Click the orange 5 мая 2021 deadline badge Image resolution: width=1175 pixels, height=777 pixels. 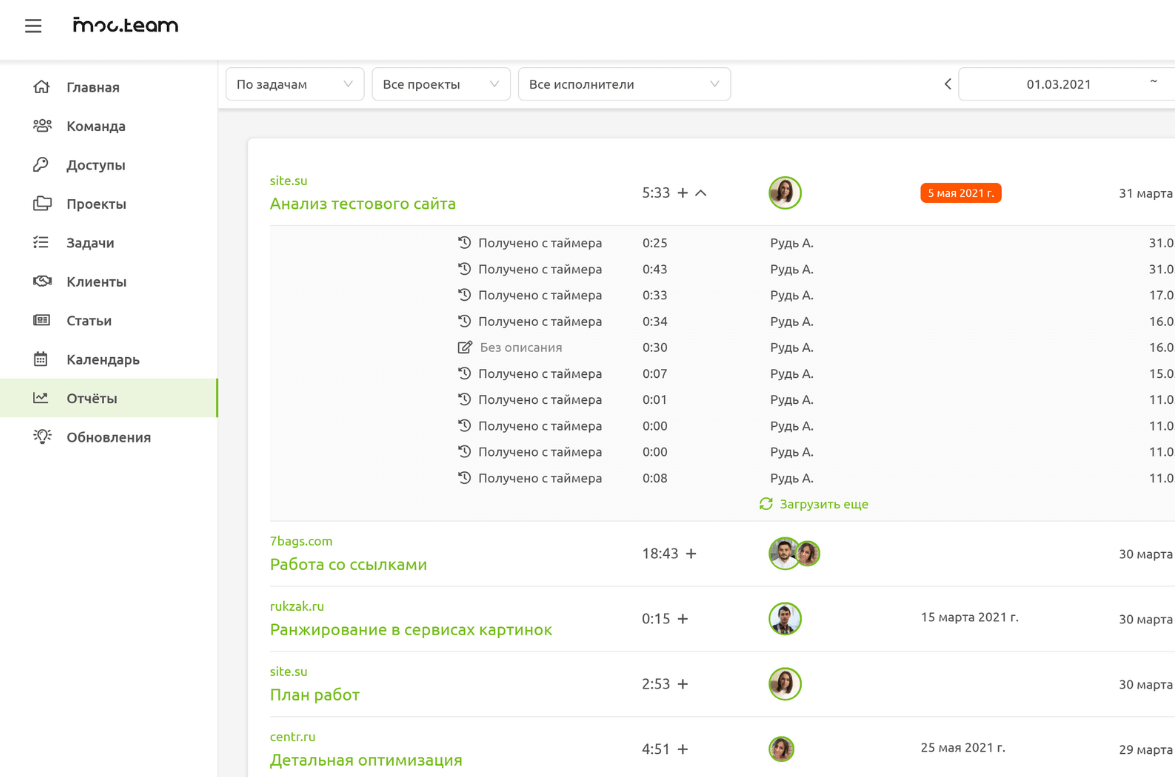point(960,193)
